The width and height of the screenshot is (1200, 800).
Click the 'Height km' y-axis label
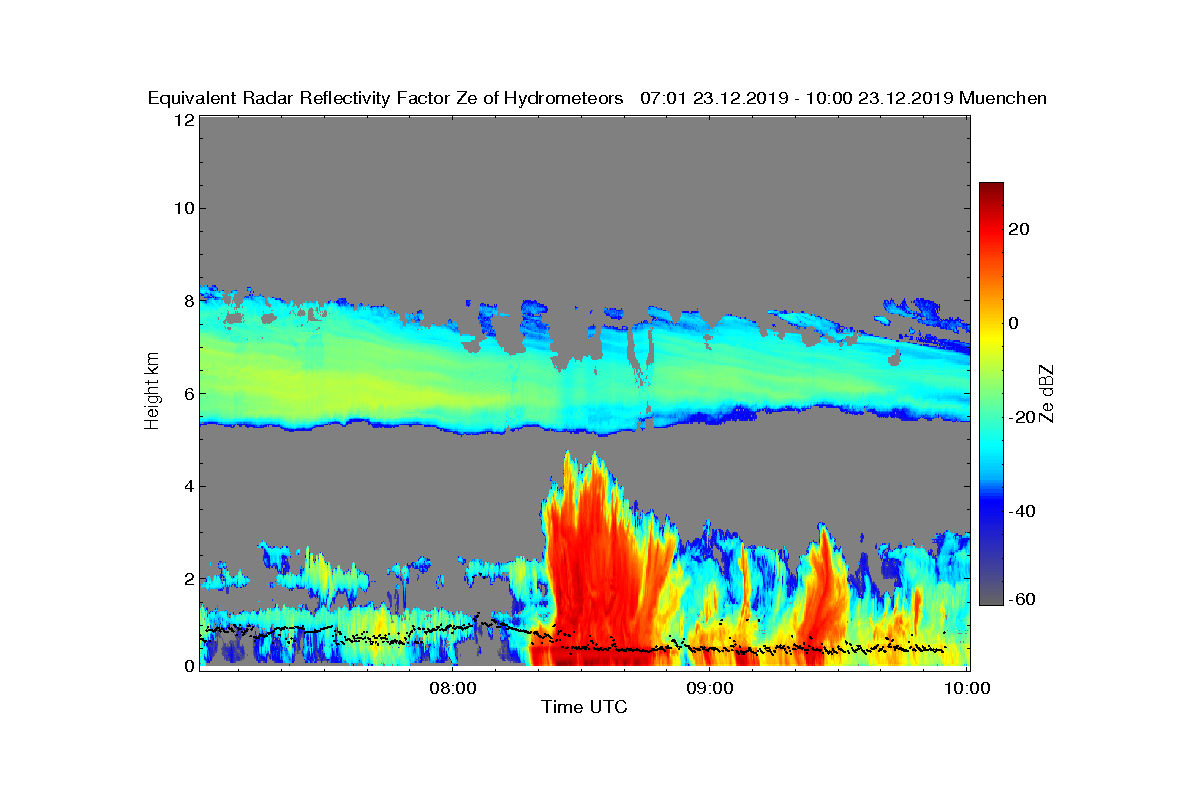152,392
